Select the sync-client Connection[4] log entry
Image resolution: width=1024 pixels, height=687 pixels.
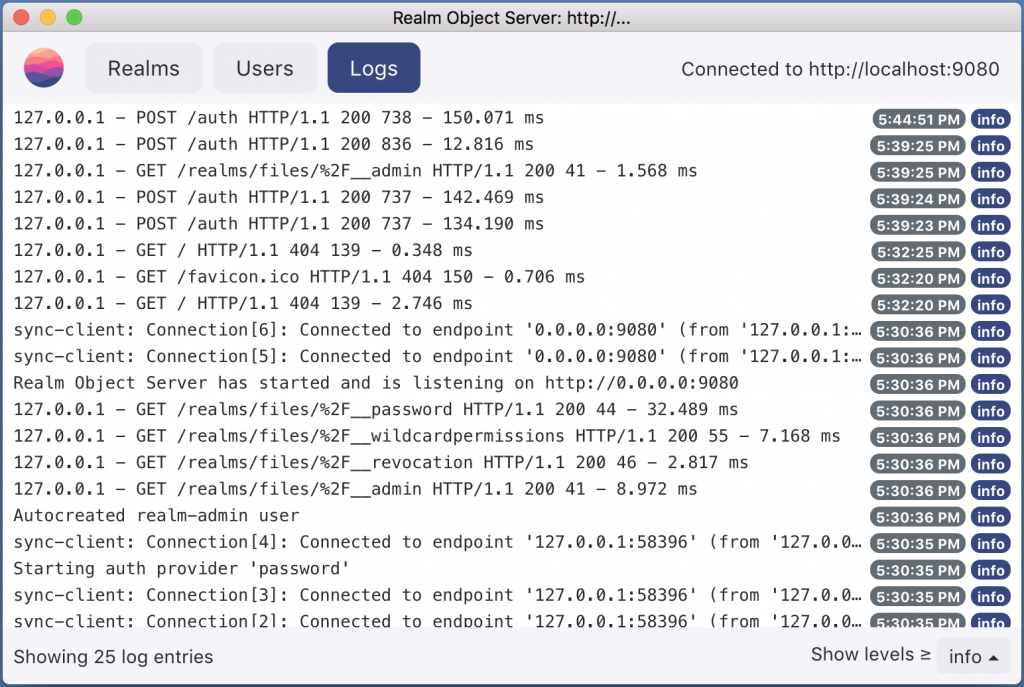click(x=512, y=542)
